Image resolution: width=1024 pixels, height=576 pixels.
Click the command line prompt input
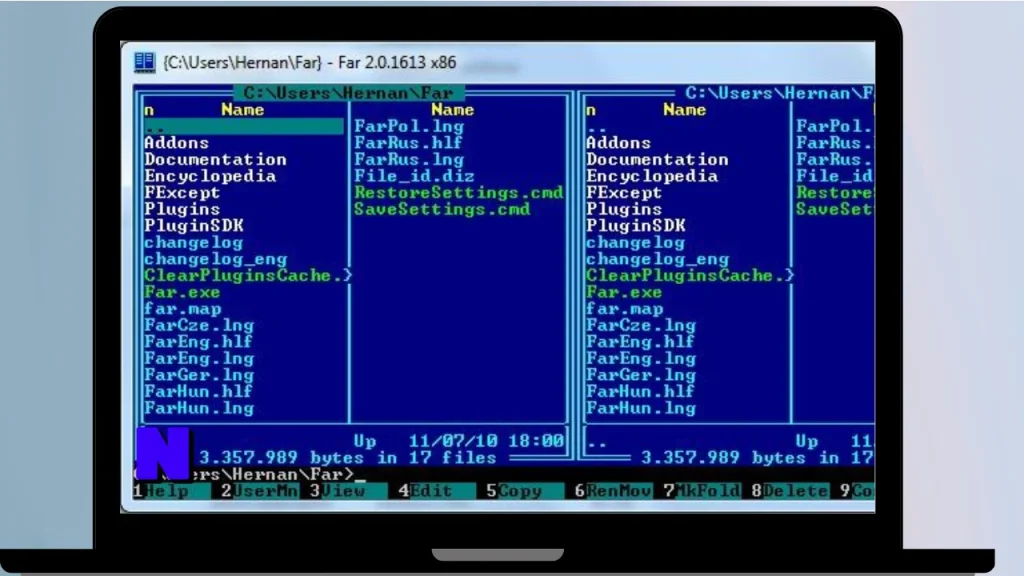(503, 474)
